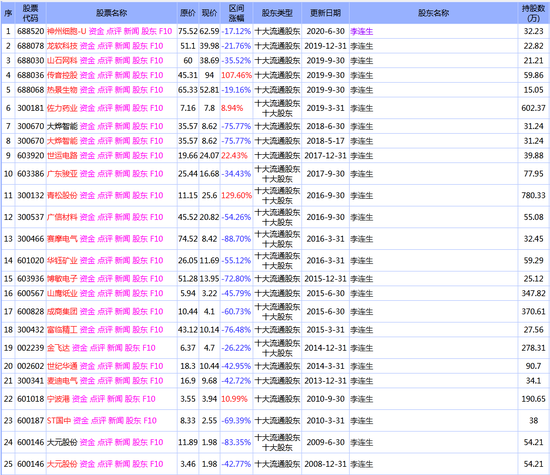
Task: Click the 股票名称 column header
Action: [x=111, y=13]
